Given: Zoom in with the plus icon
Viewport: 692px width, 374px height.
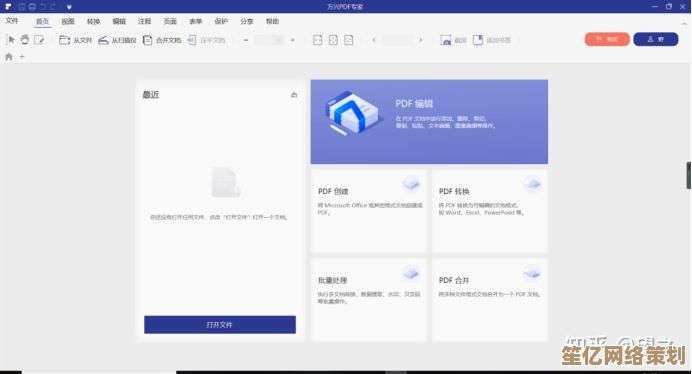Looking at the screenshot, I should pyautogui.click(x=293, y=40).
